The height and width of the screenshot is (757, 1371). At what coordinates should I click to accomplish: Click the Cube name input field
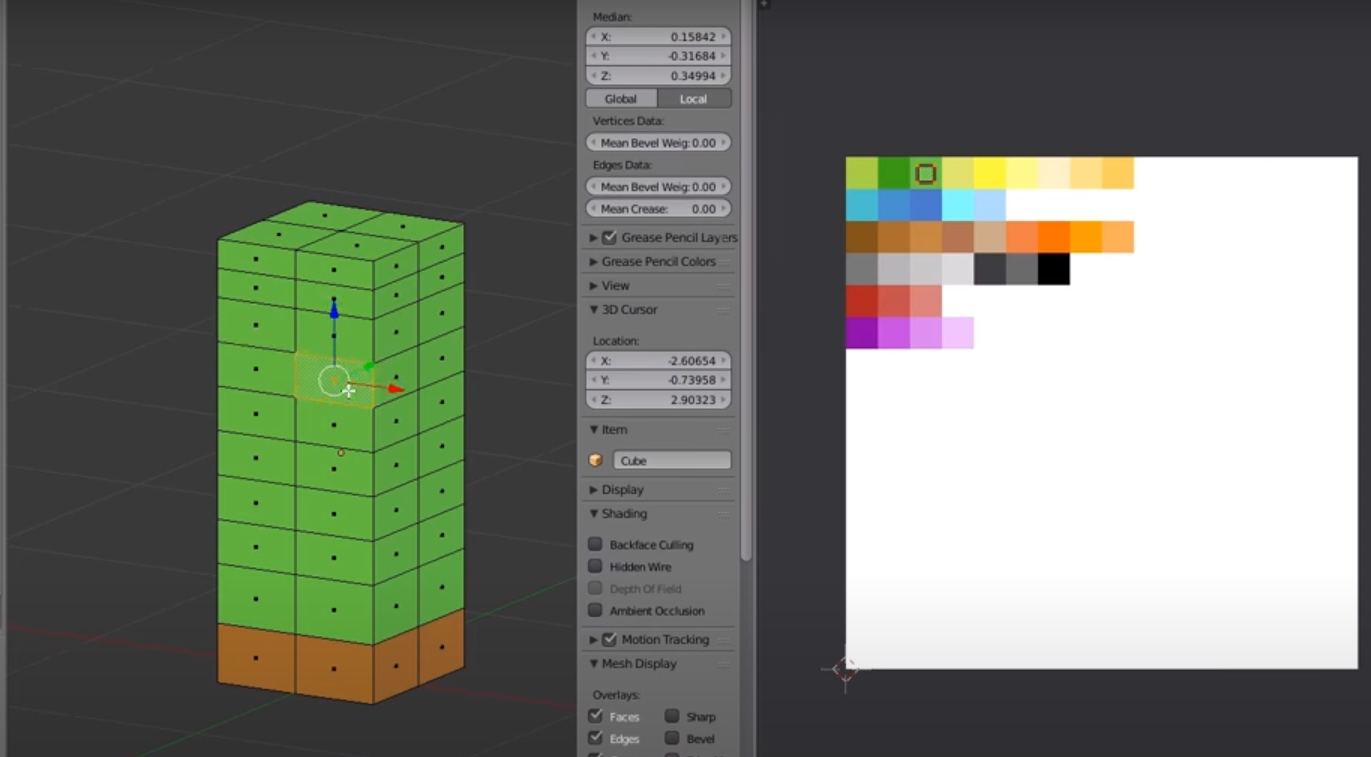672,459
